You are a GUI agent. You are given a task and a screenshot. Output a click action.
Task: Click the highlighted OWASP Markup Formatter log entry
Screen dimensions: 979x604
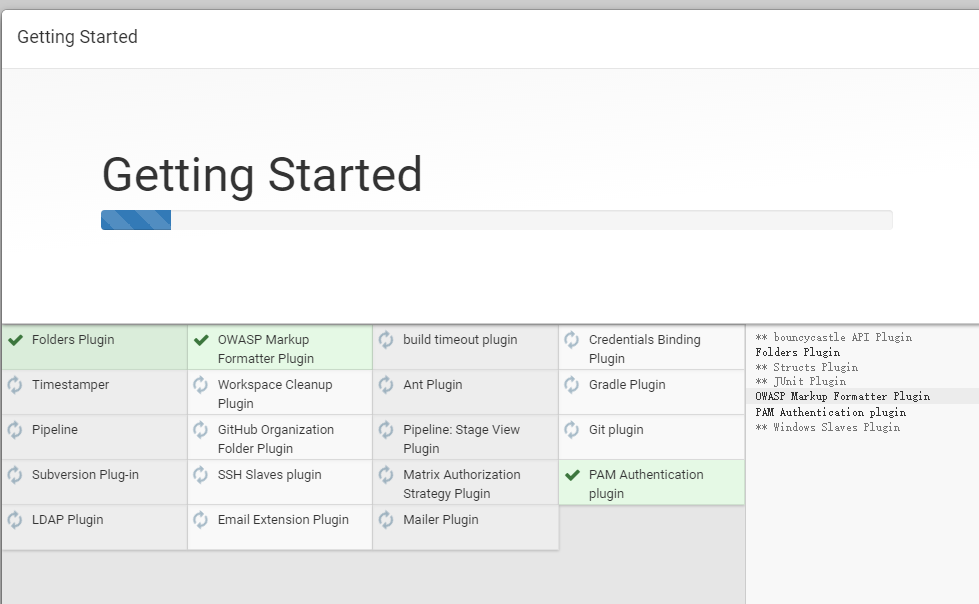(842, 397)
